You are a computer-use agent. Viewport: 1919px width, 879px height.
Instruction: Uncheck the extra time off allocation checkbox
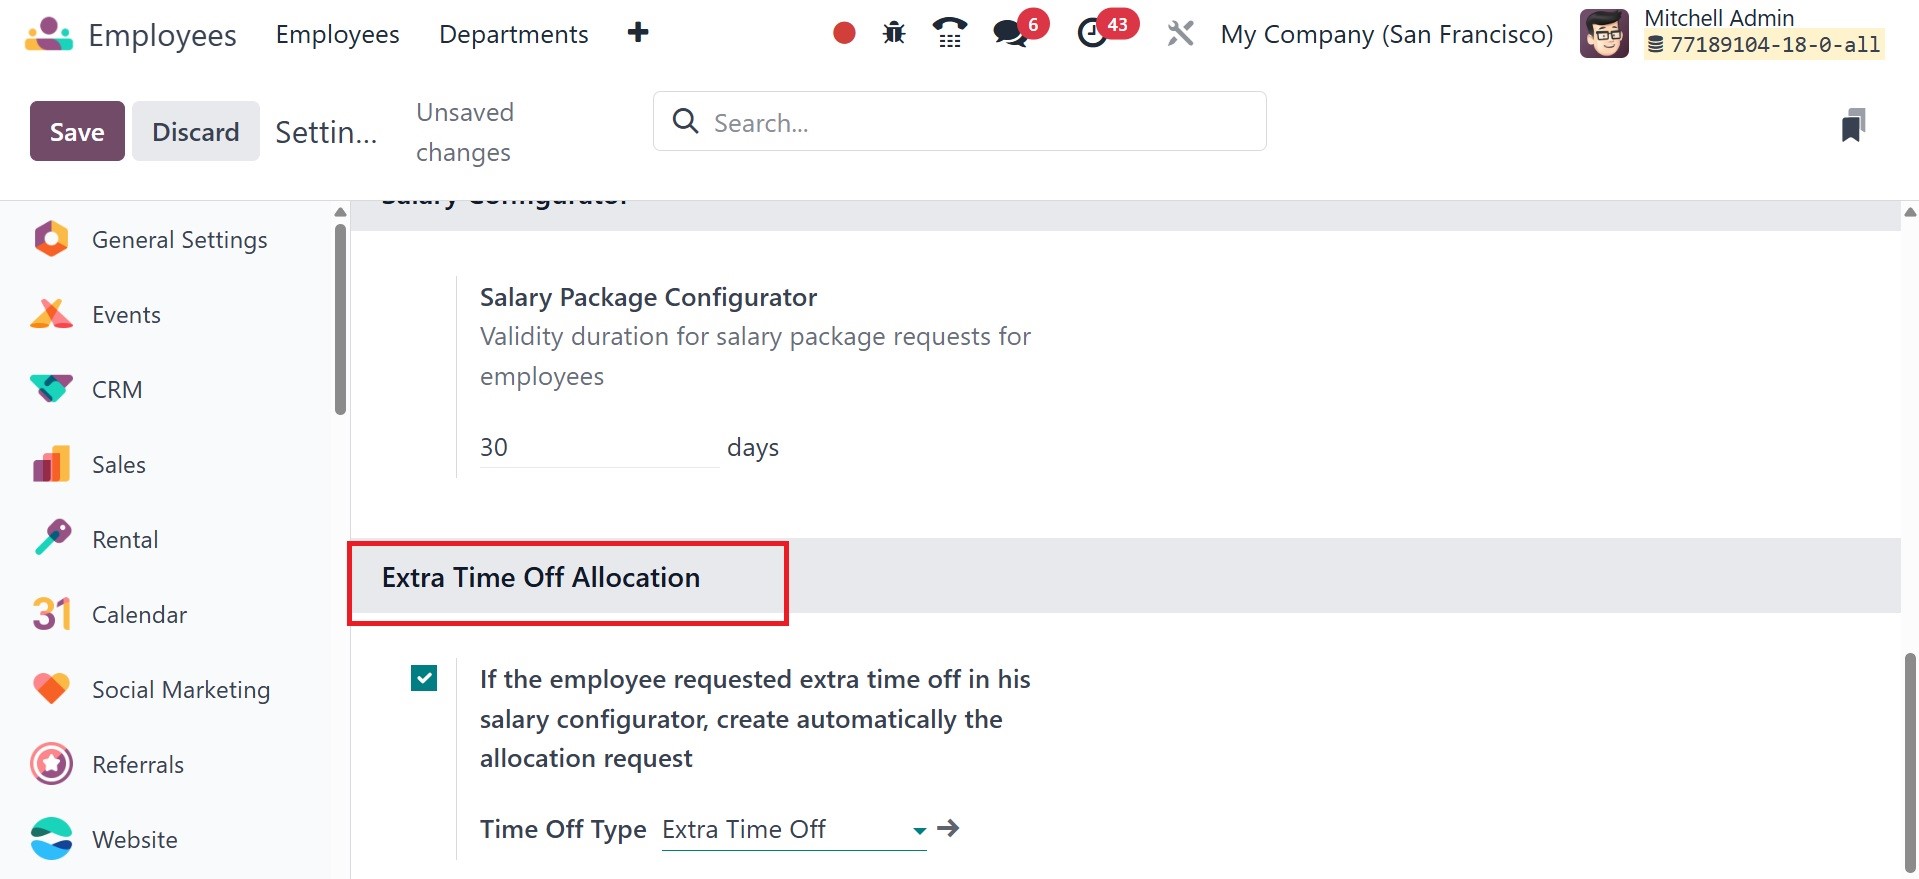[424, 678]
